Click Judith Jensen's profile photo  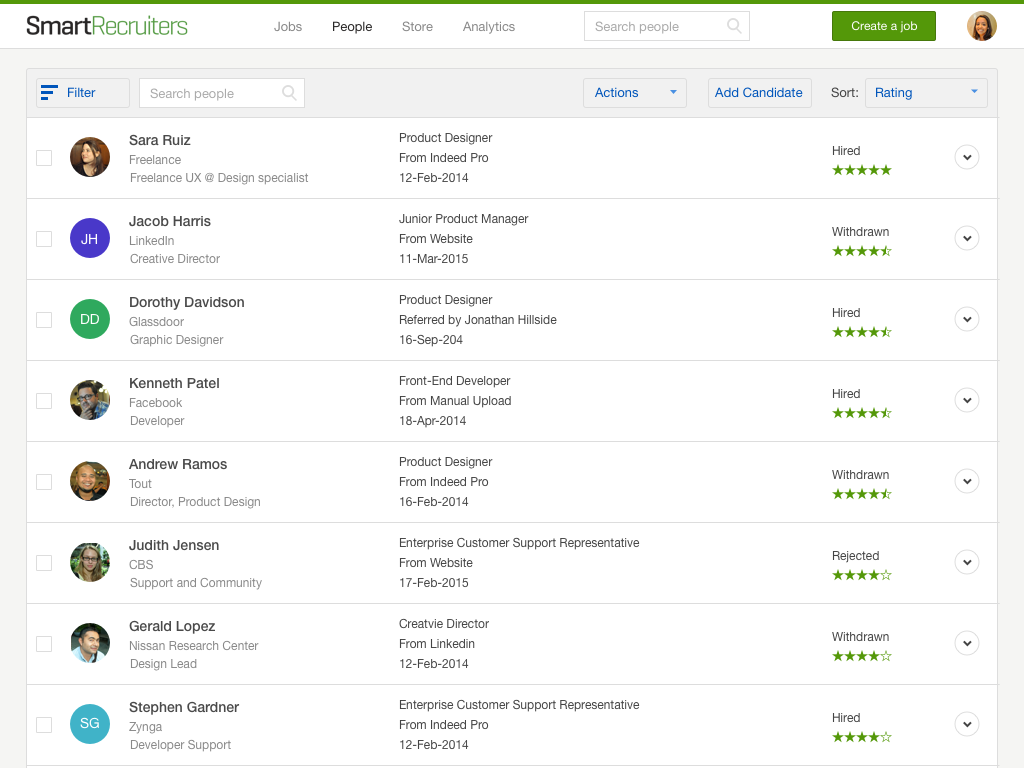point(90,562)
